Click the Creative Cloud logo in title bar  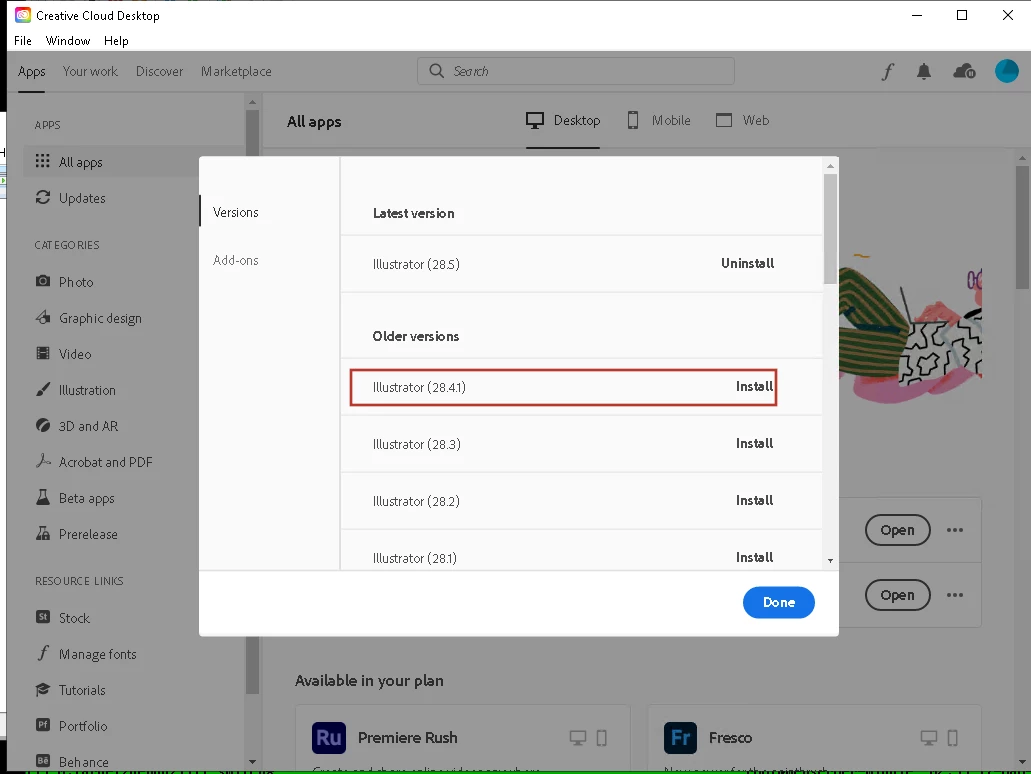[x=23, y=14]
